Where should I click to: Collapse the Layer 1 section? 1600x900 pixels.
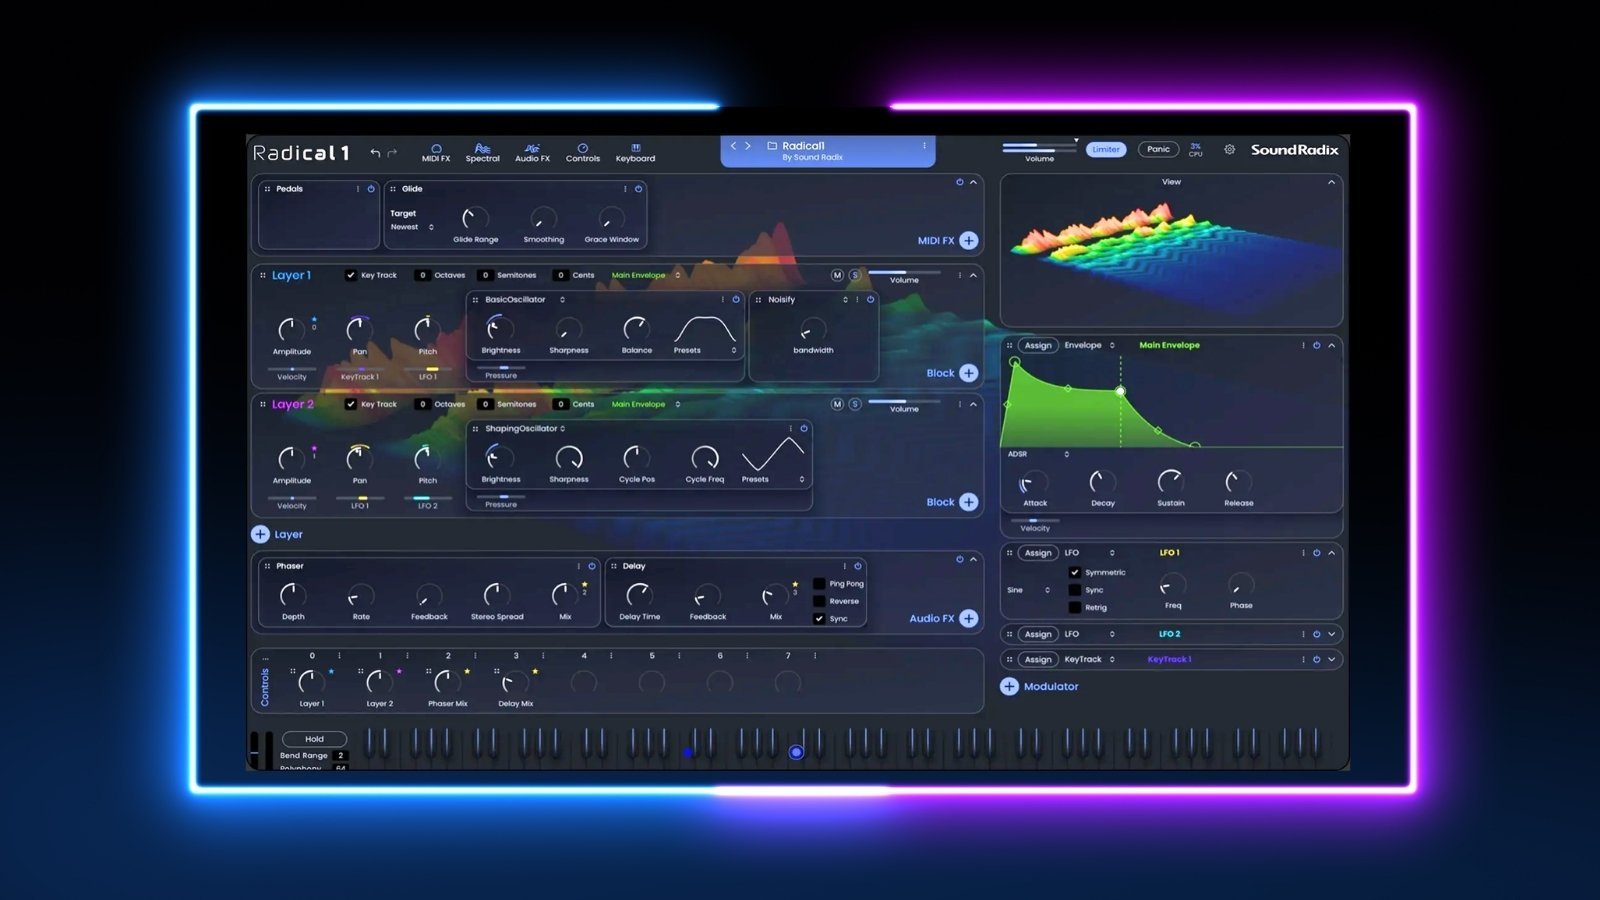(973, 275)
